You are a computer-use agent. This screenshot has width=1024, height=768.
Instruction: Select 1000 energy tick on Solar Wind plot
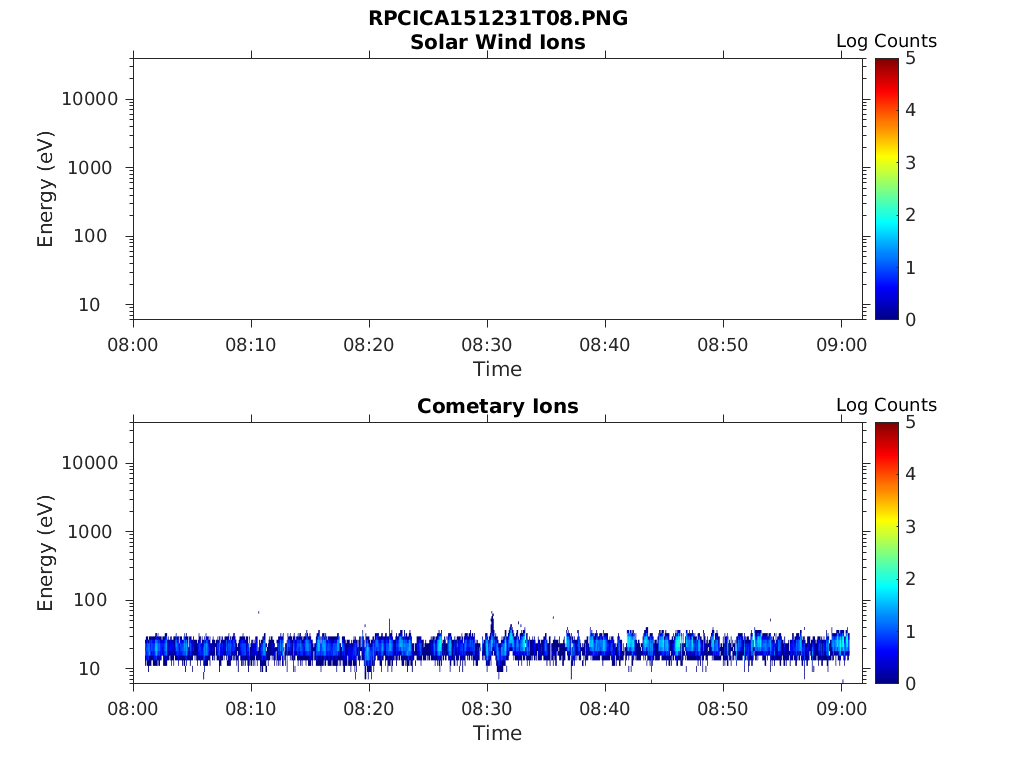pos(90,168)
